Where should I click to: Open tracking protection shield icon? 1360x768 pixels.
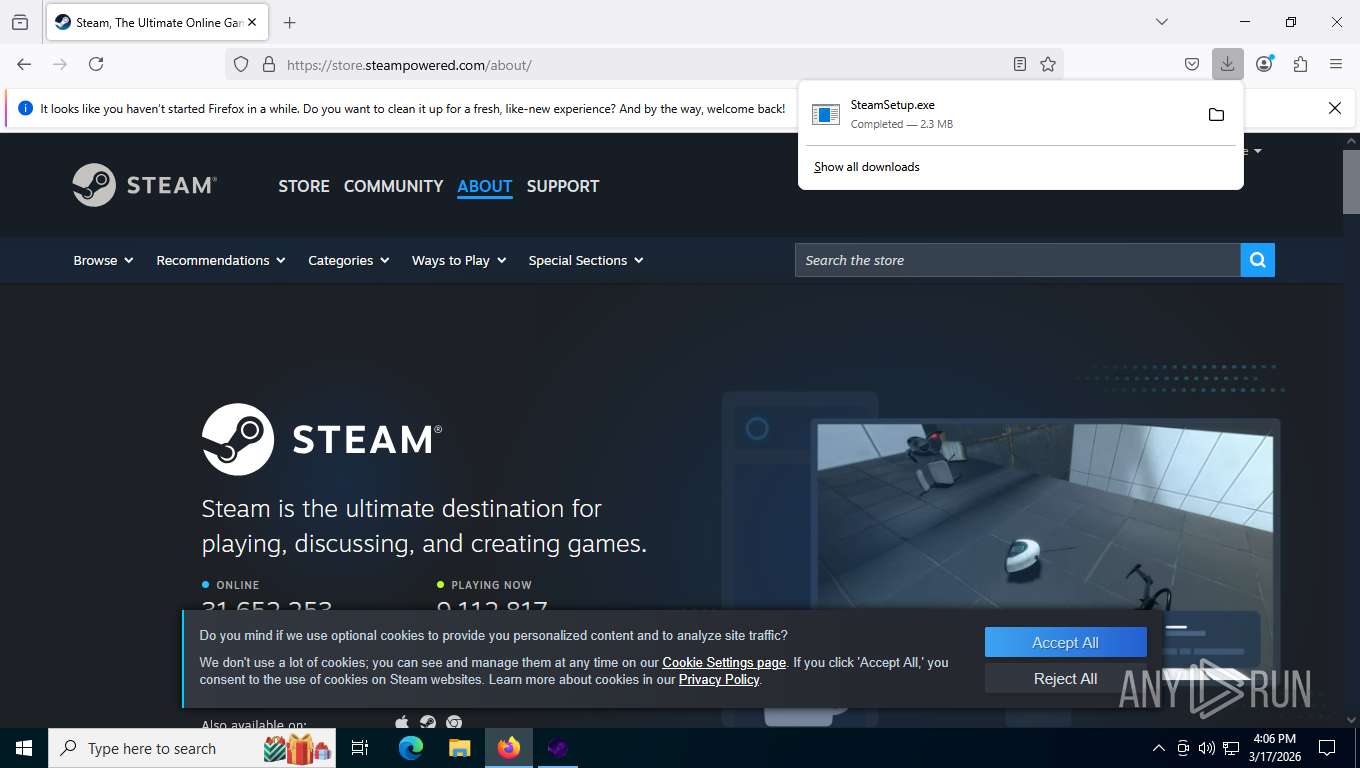pos(241,64)
